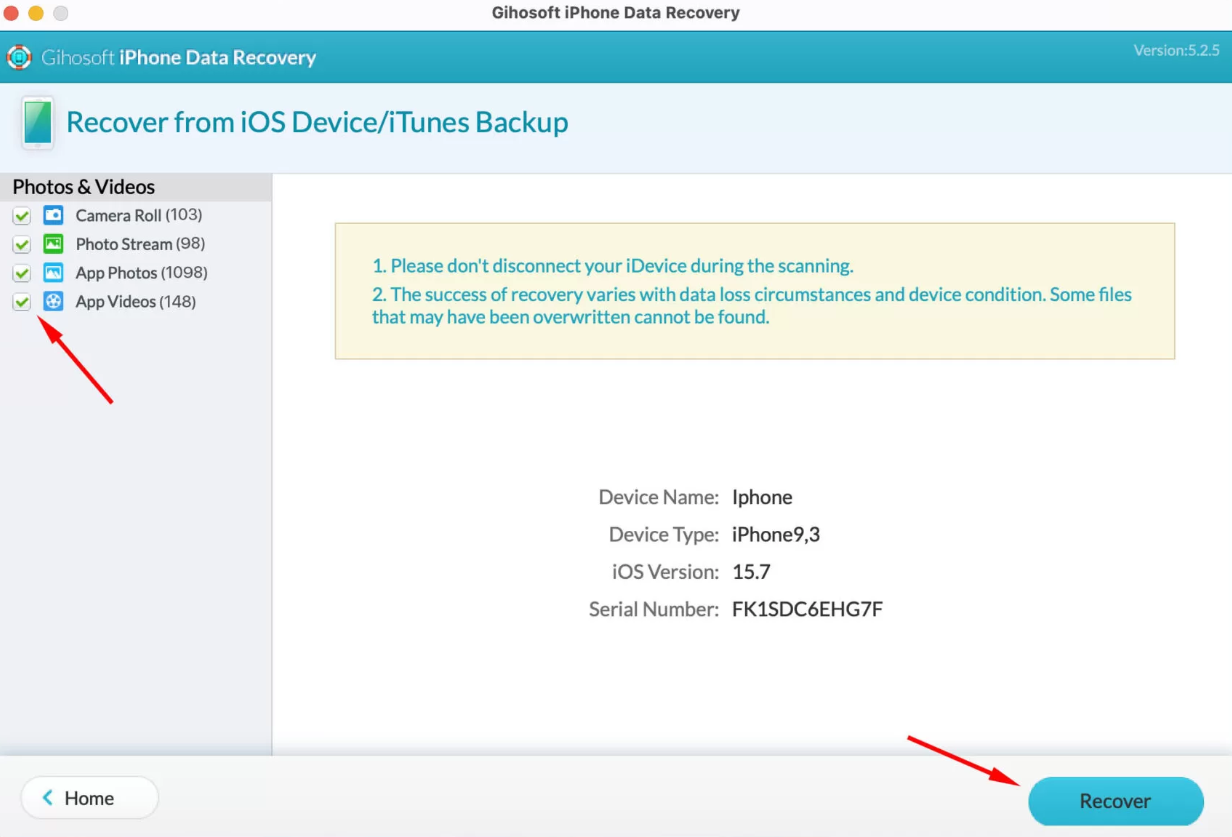The width and height of the screenshot is (1232, 837).
Task: Click the notice about not disconnecting iDevice
Action: (x=612, y=266)
